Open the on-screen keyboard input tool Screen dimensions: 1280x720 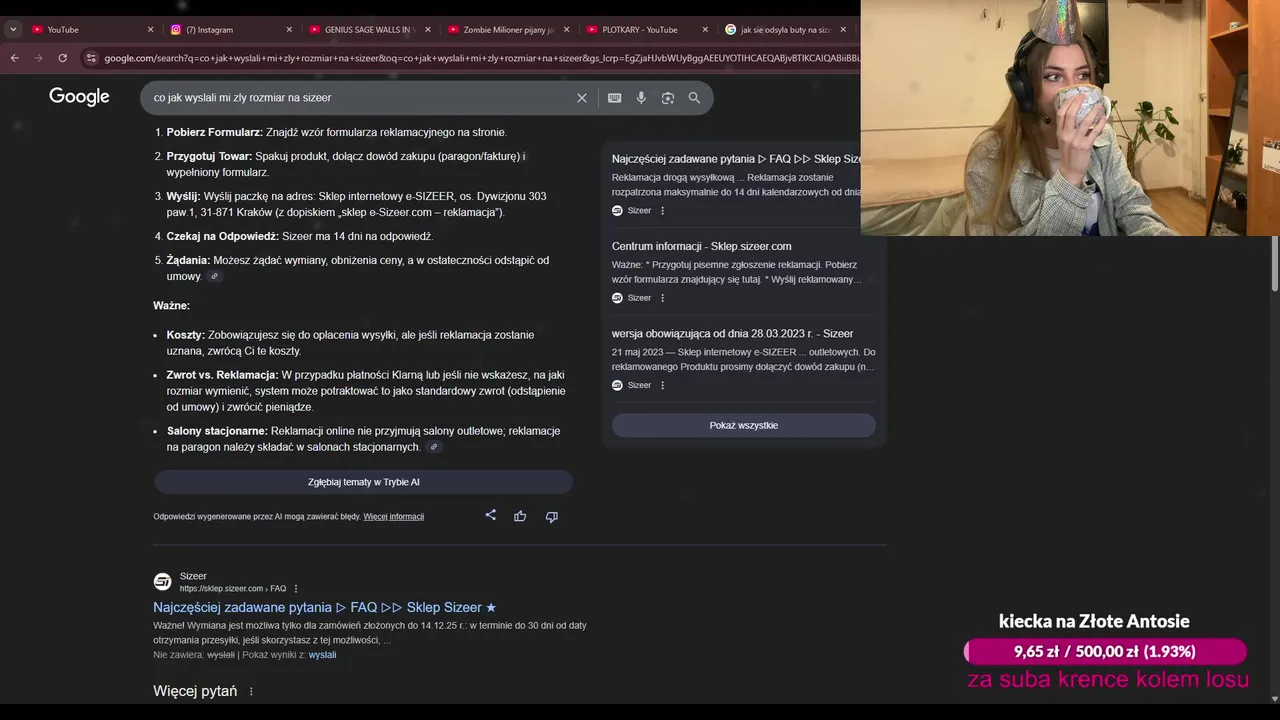coord(614,98)
